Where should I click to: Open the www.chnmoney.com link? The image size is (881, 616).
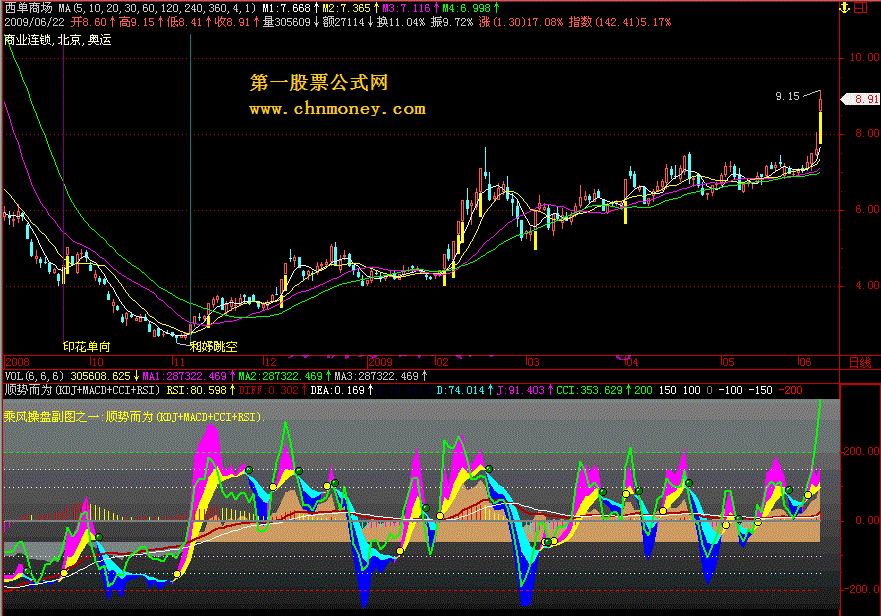(x=337, y=108)
